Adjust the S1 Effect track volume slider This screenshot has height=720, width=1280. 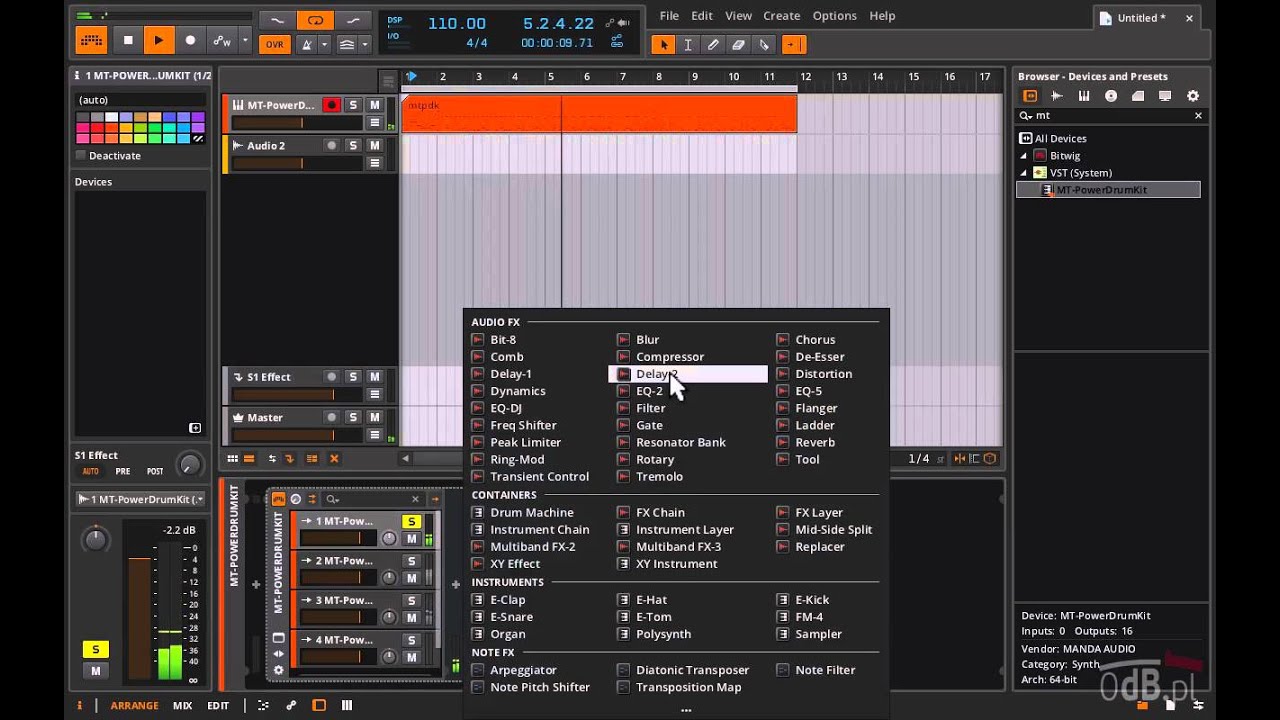(297, 394)
